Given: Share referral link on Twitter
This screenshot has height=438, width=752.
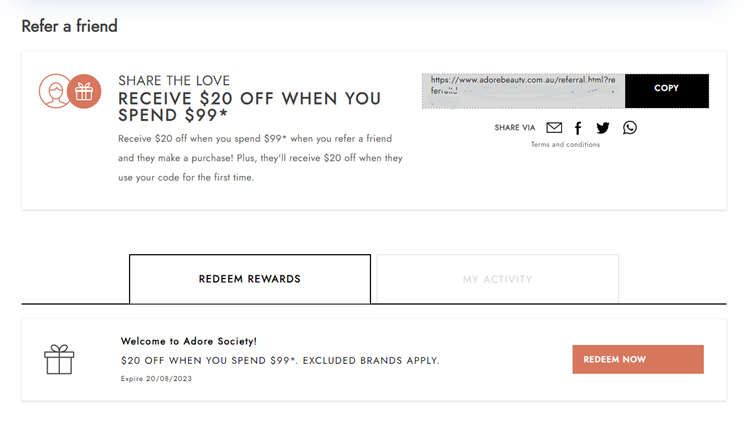Looking at the screenshot, I should pos(603,128).
